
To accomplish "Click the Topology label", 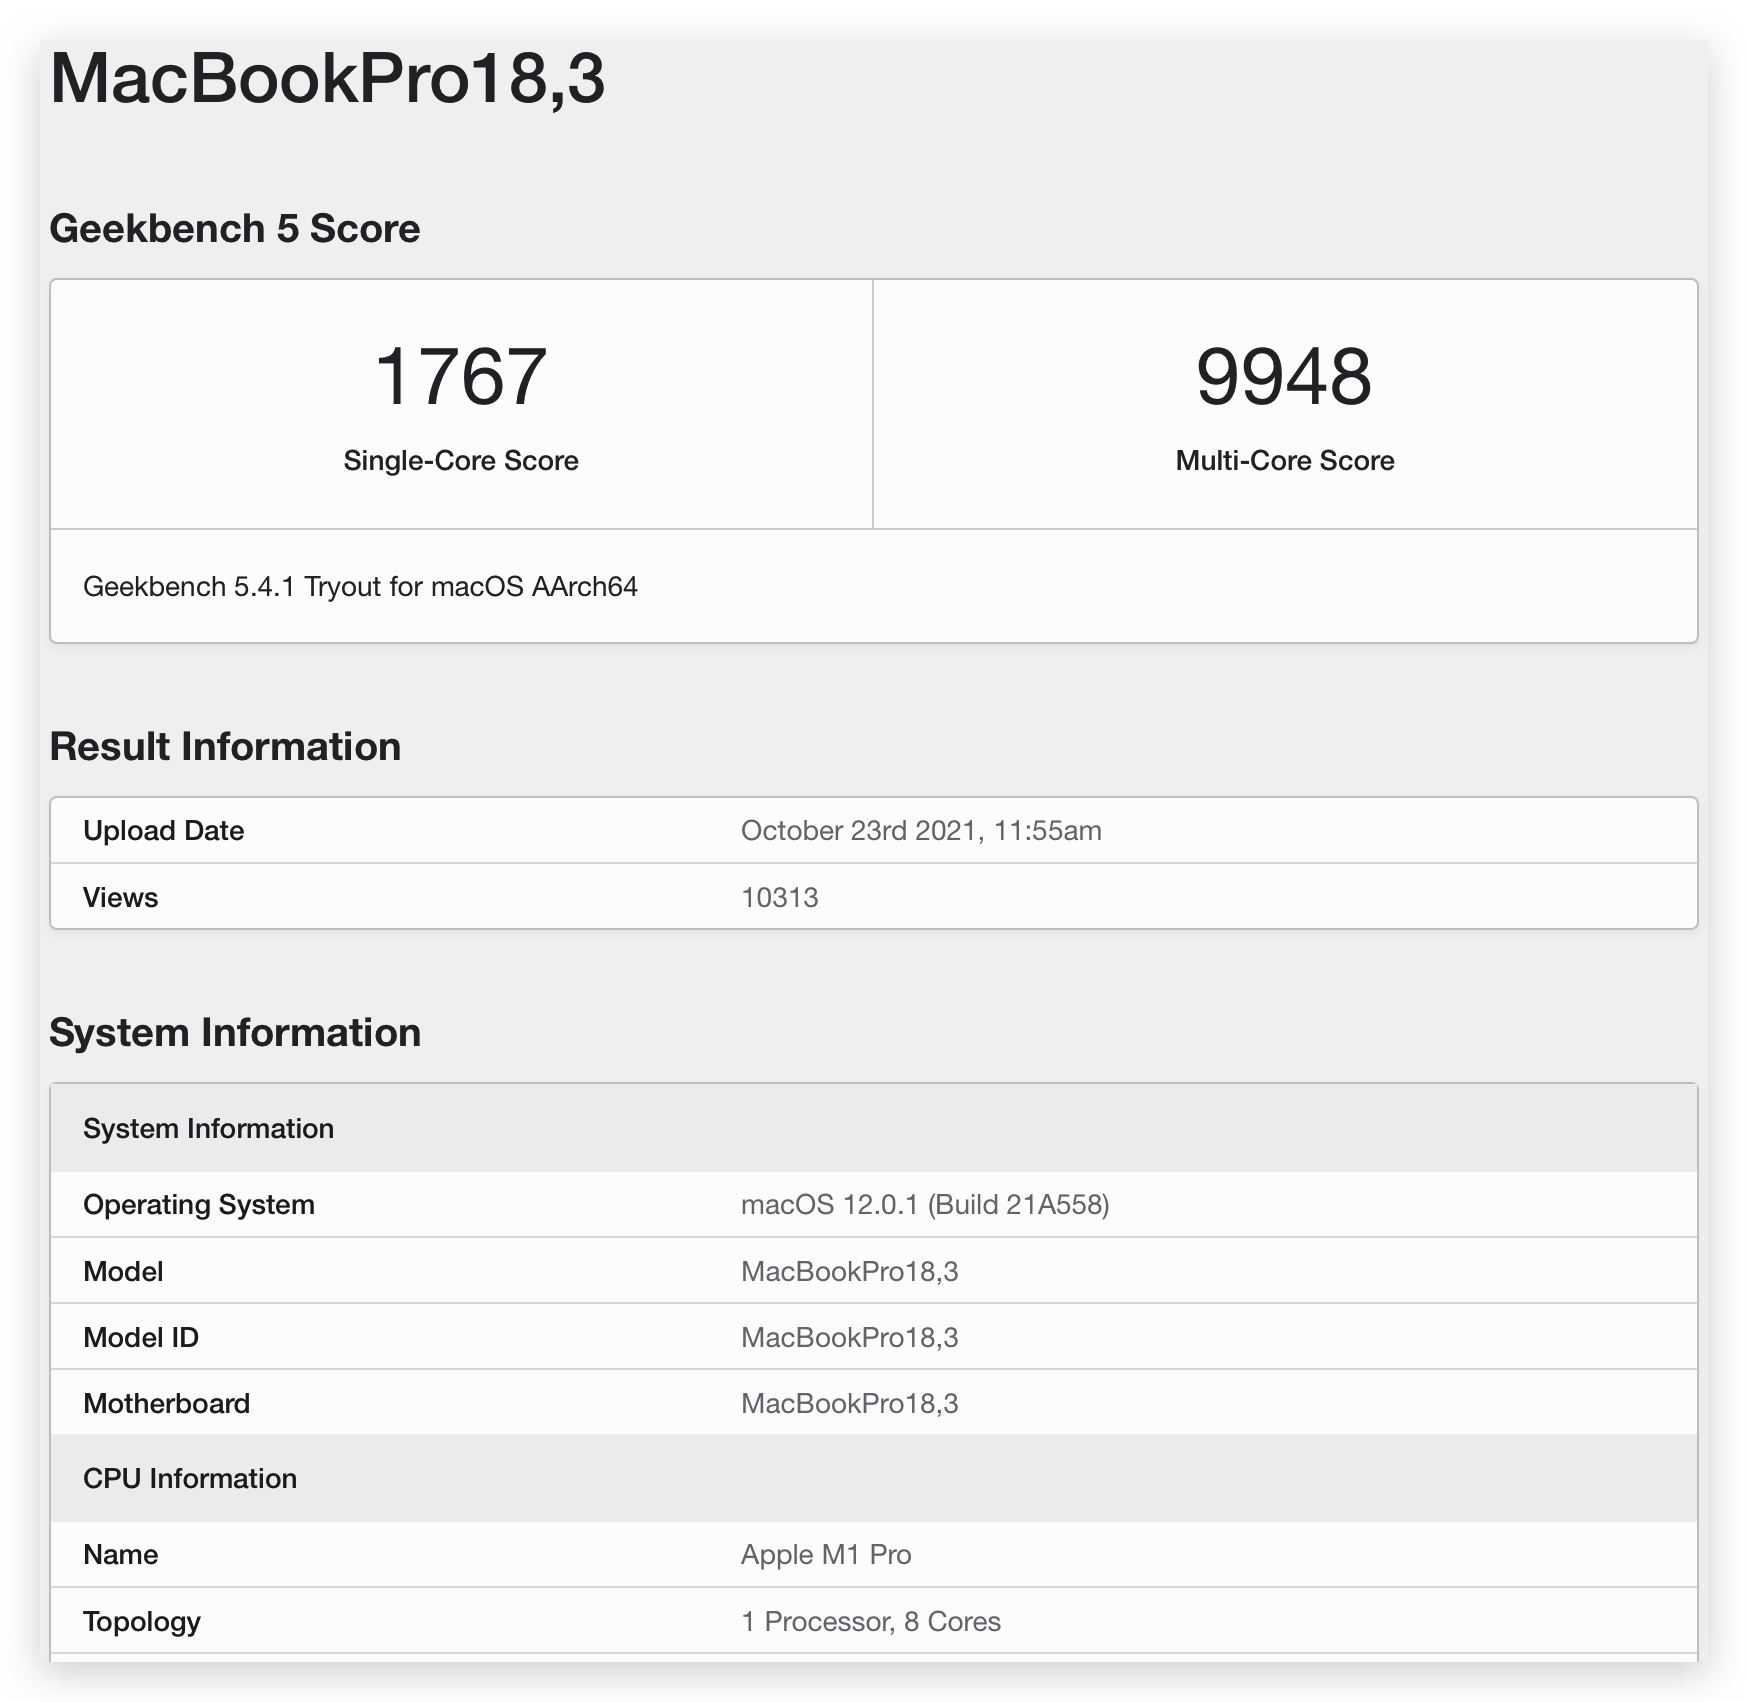I will (142, 1621).
